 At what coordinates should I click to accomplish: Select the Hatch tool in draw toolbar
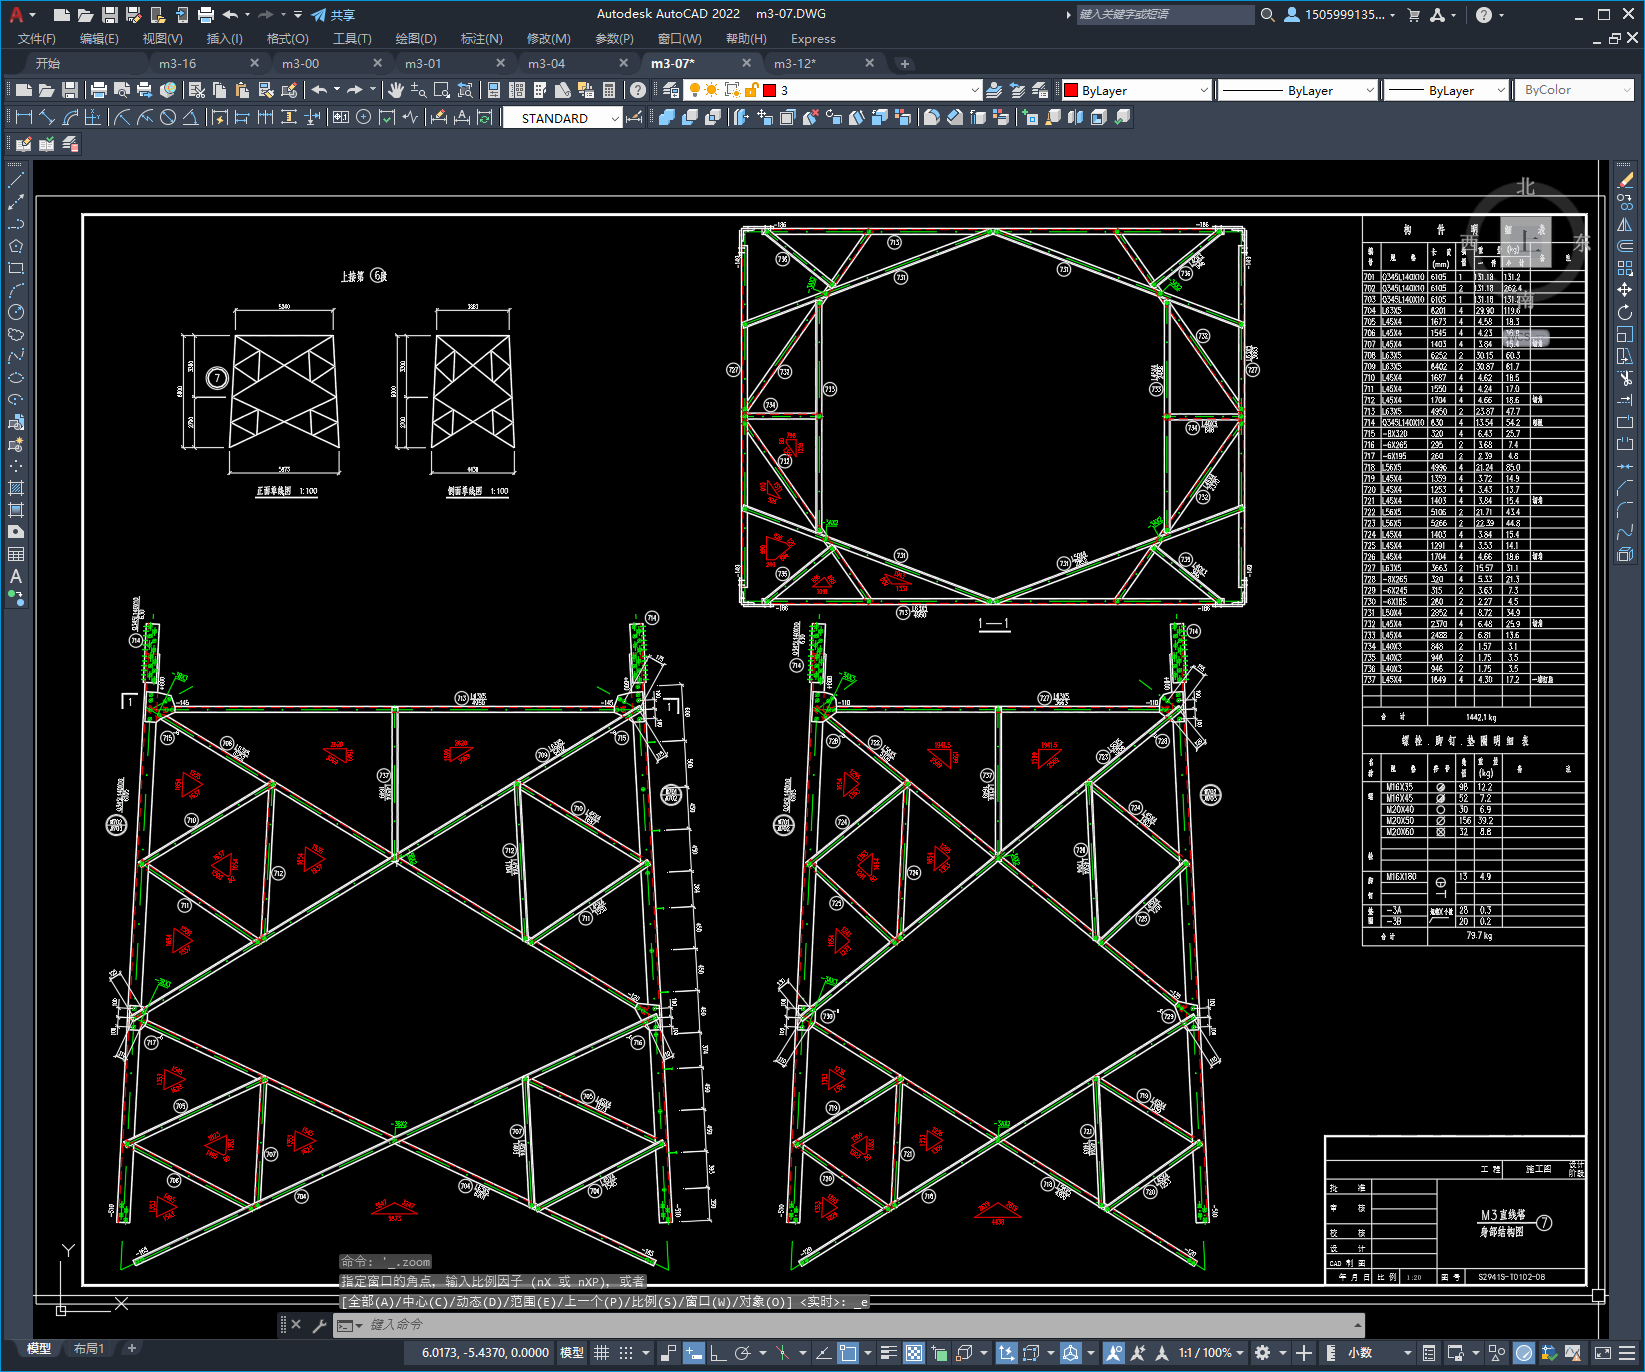coord(16,488)
